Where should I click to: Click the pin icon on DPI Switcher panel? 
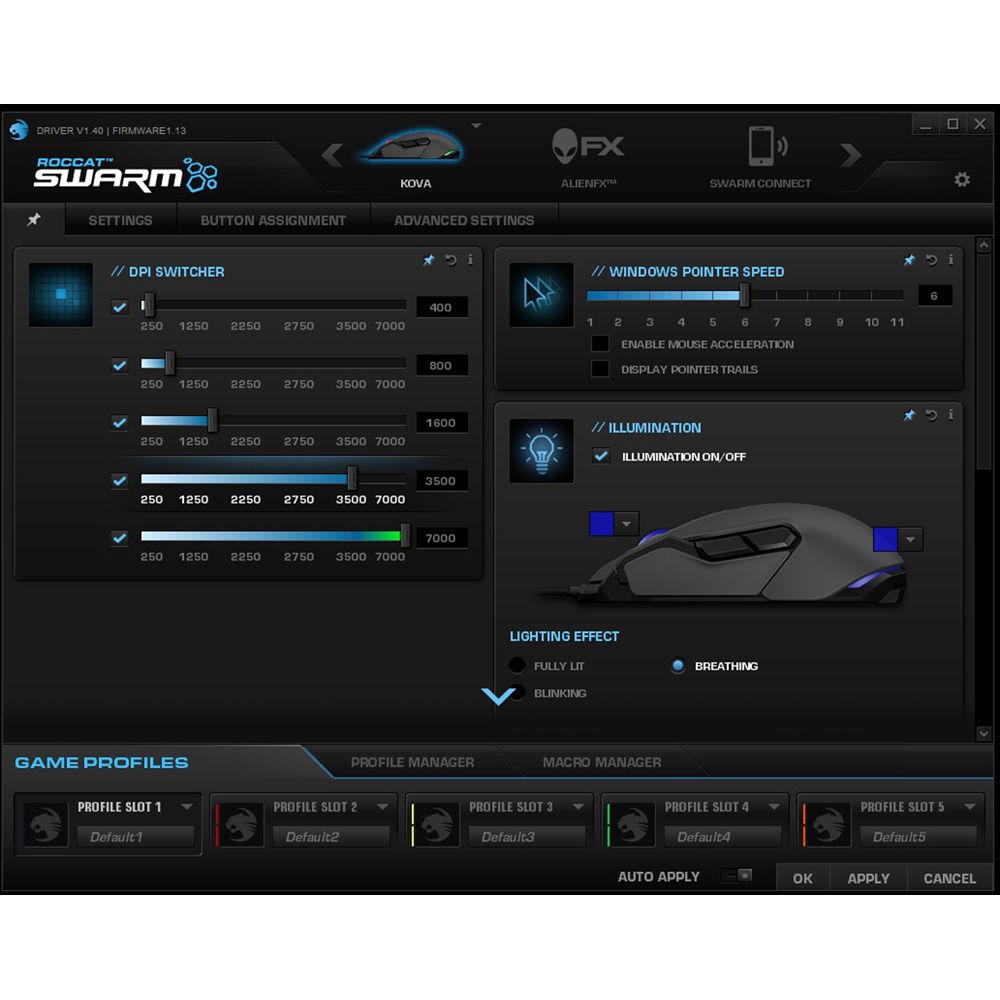(428, 259)
